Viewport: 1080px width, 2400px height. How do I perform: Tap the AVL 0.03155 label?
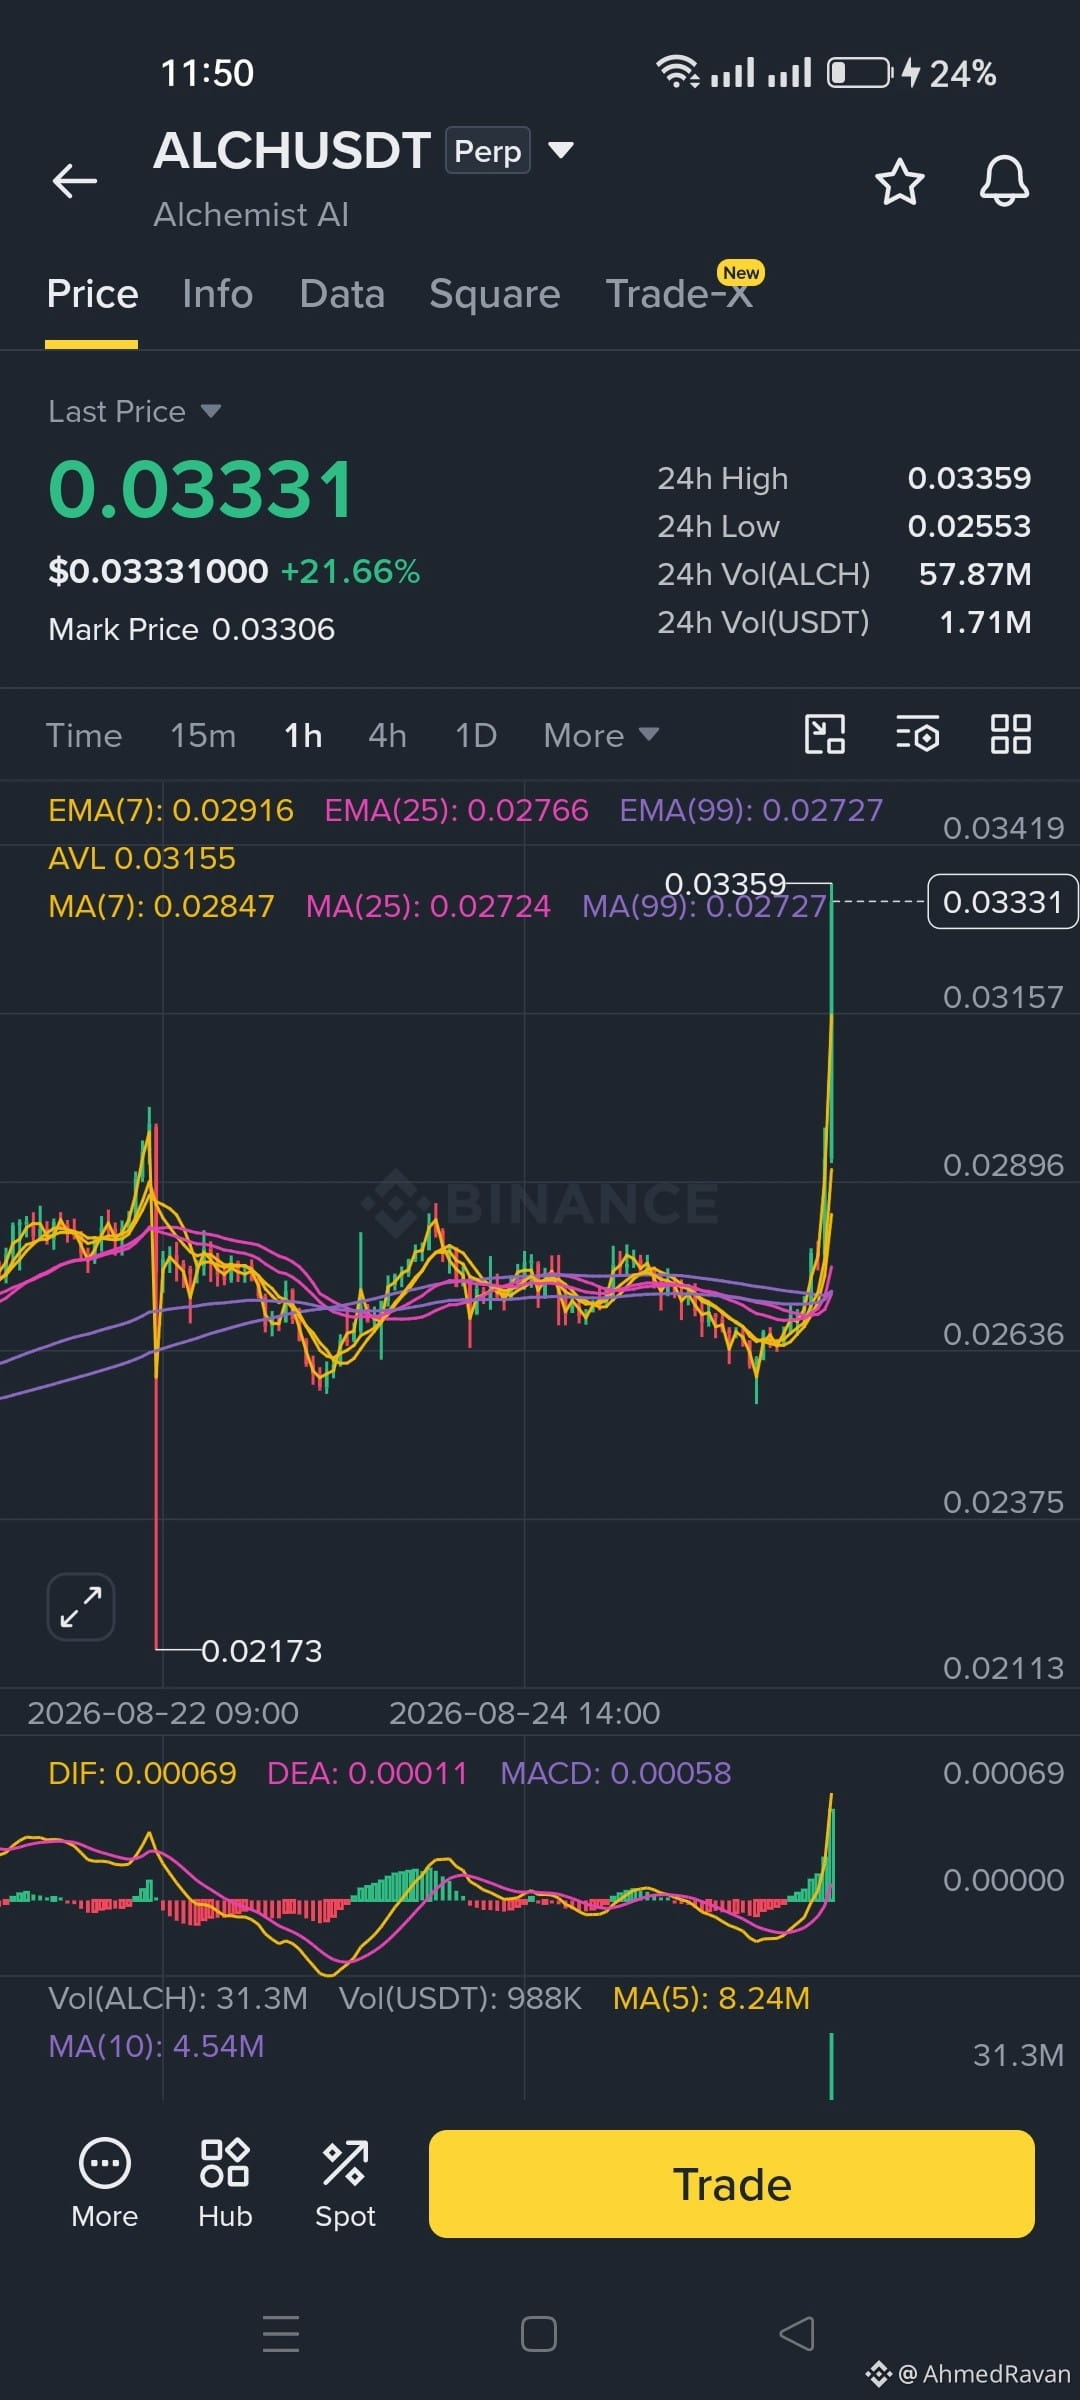pyautogui.click(x=142, y=858)
